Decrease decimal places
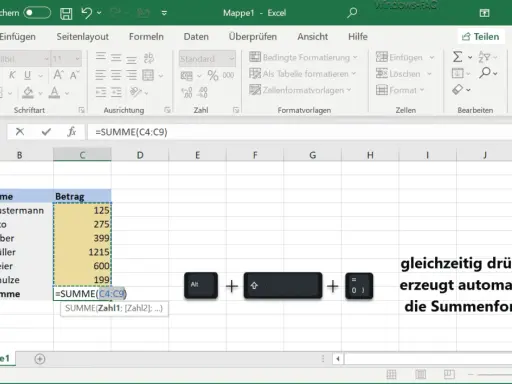This screenshot has width=512, height=384. [202, 92]
